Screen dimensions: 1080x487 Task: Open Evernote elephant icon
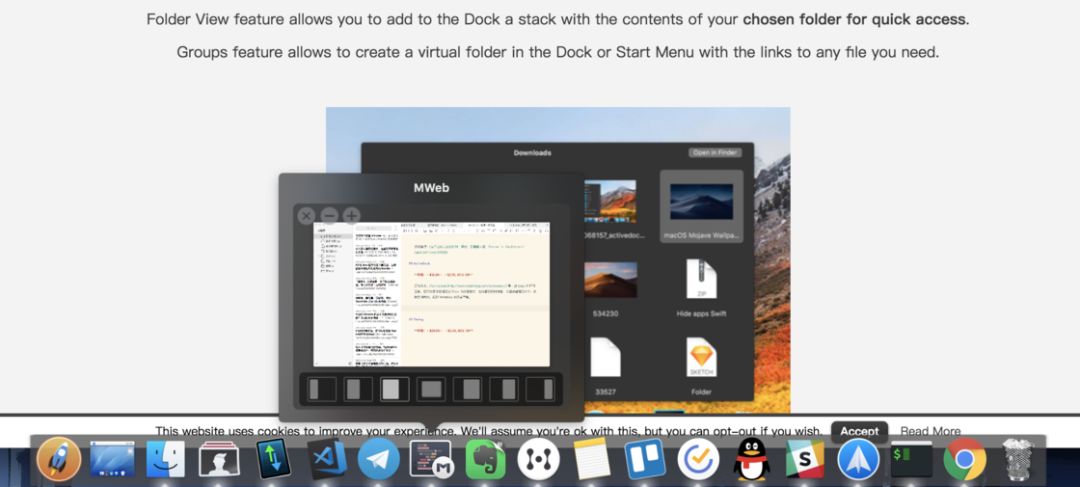(x=485, y=459)
